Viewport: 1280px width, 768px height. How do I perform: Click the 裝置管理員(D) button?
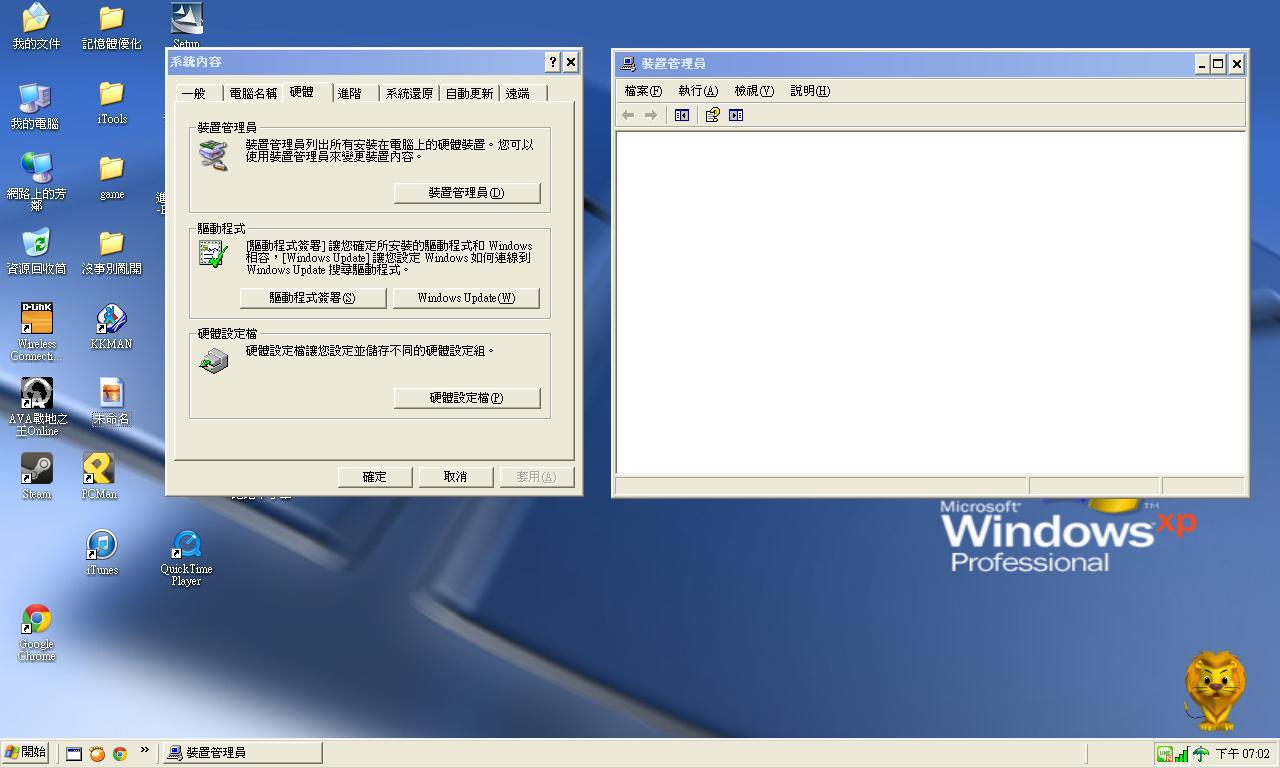pyautogui.click(x=467, y=193)
